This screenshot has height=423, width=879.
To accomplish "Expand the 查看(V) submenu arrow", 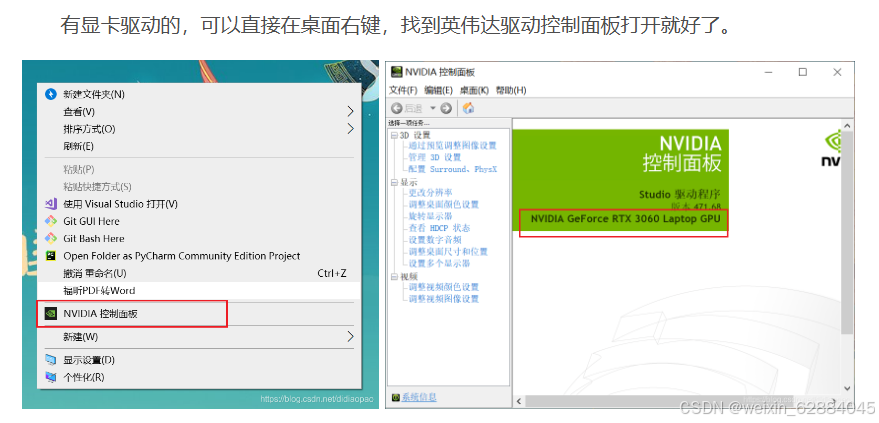I will point(350,111).
